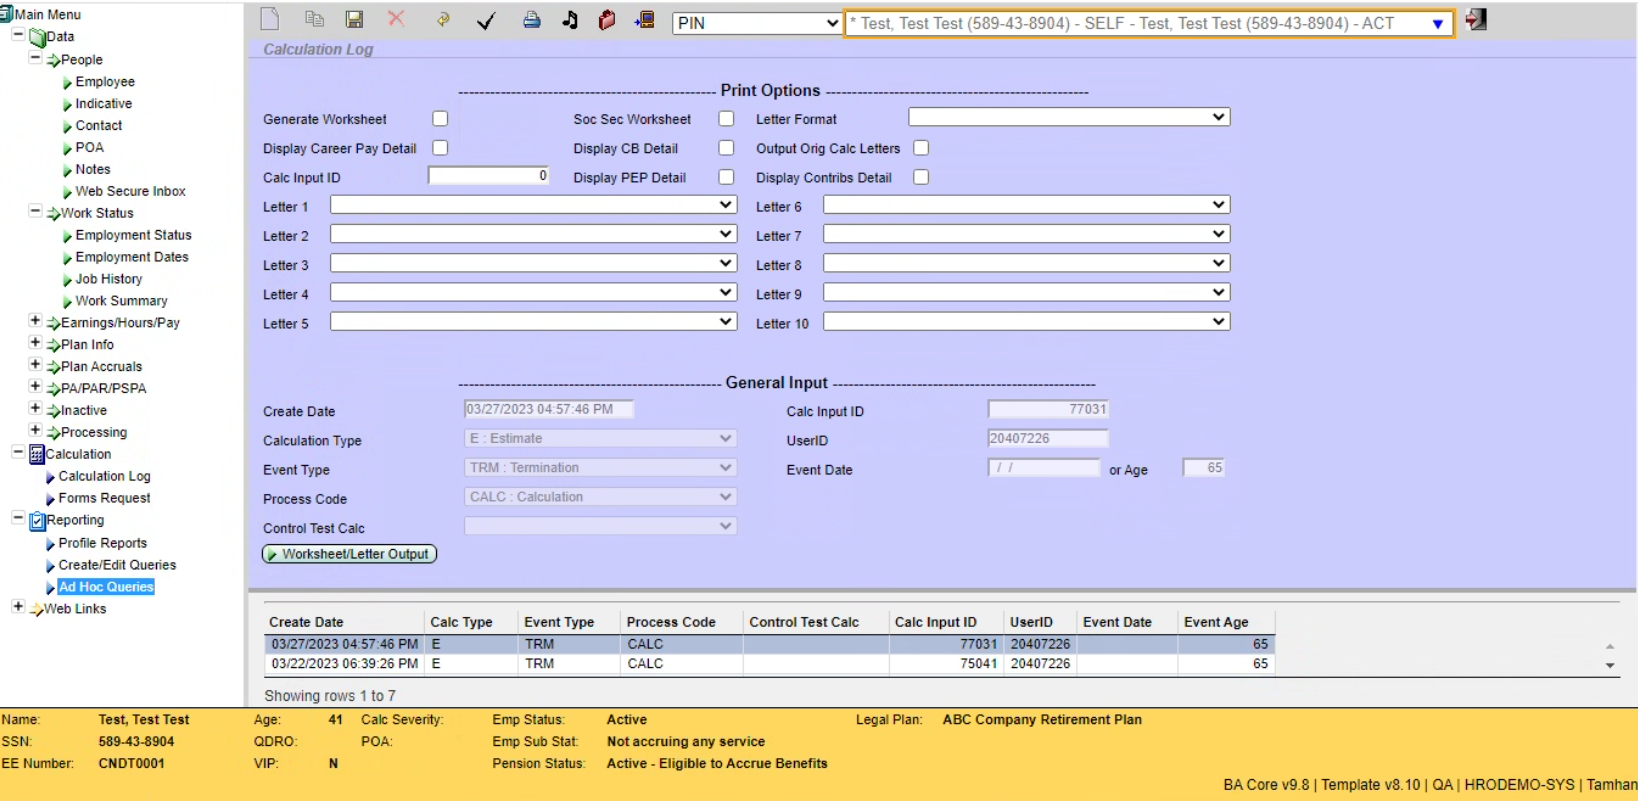Click the red X delete icon
Screen dimensions: 1638x801
(396, 19)
